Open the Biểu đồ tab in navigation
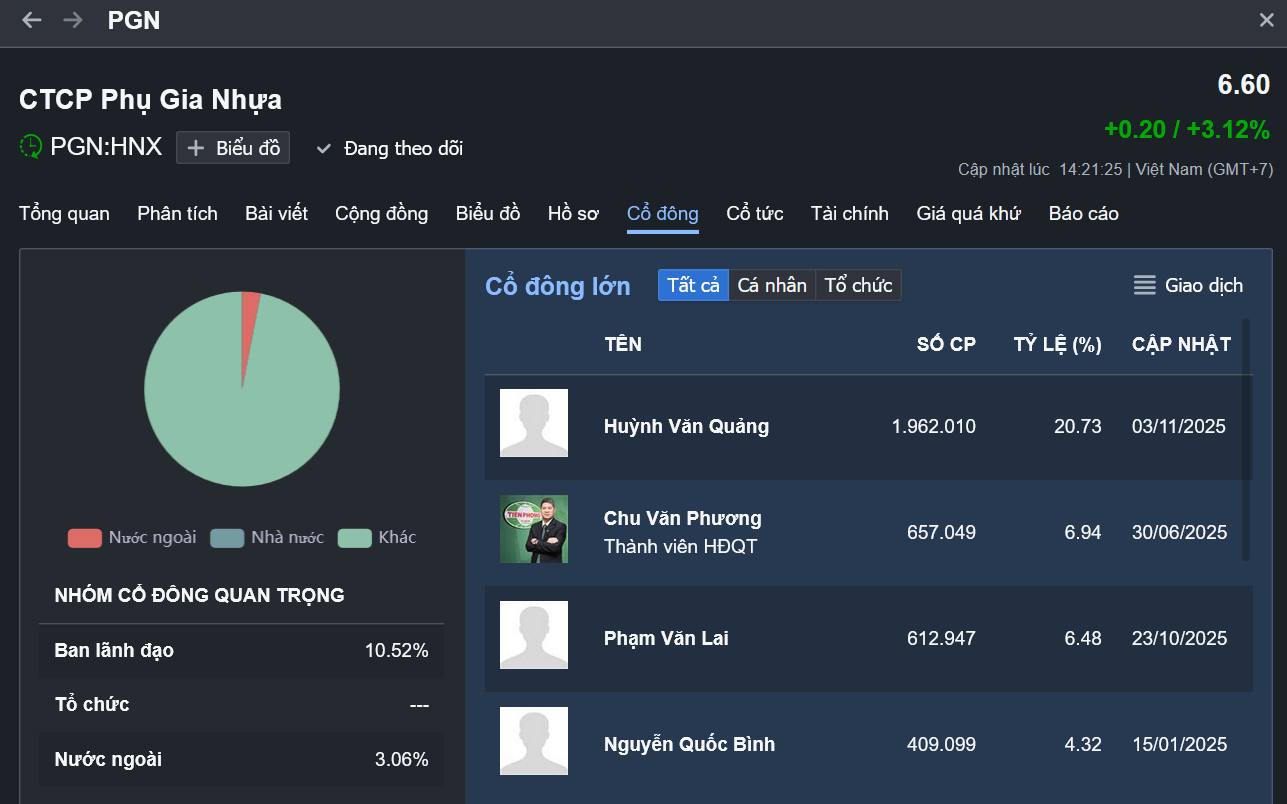1287x804 pixels. pos(488,213)
